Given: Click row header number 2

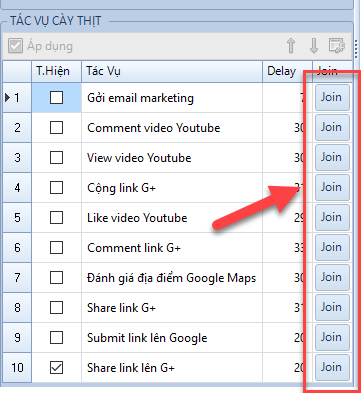Looking at the screenshot, I should (17, 128).
